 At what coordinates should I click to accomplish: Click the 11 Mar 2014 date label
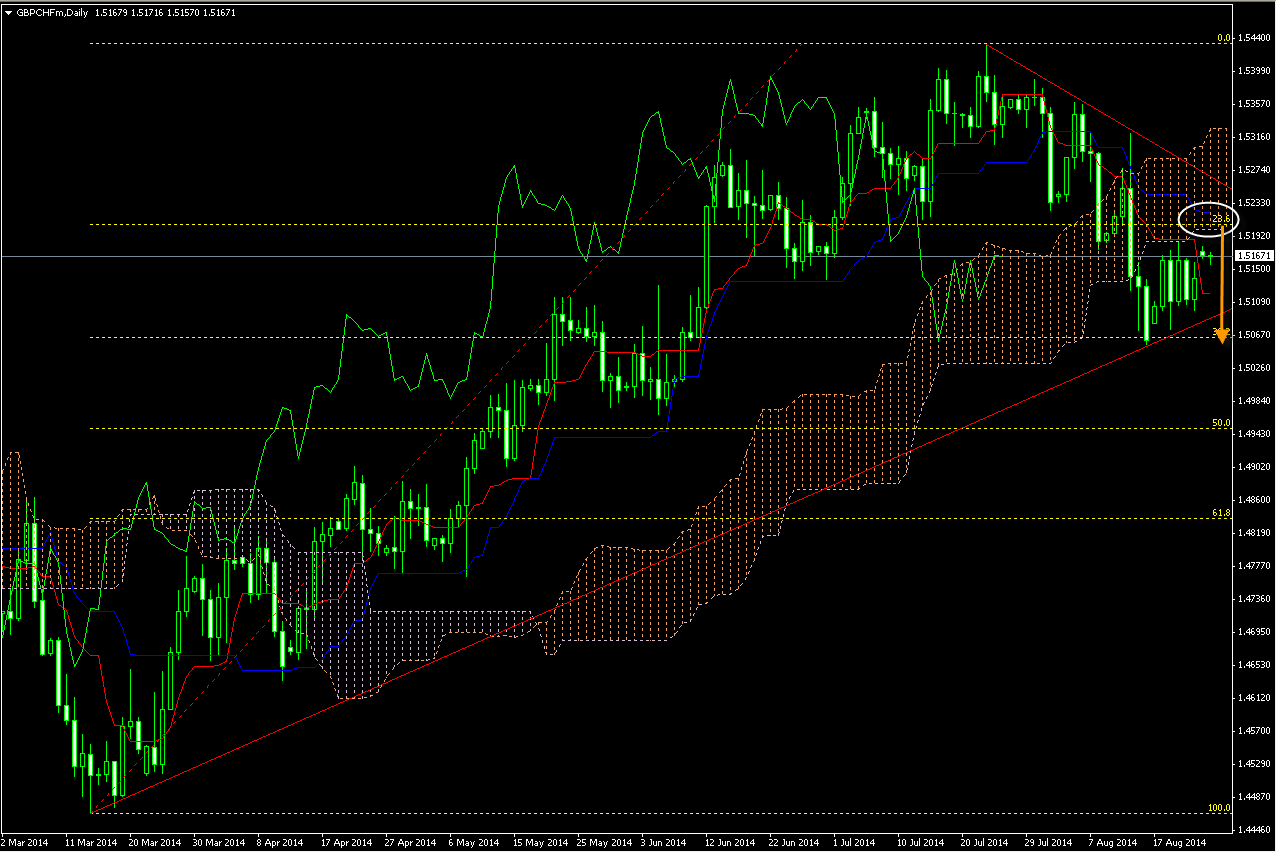pyautogui.click(x=91, y=843)
